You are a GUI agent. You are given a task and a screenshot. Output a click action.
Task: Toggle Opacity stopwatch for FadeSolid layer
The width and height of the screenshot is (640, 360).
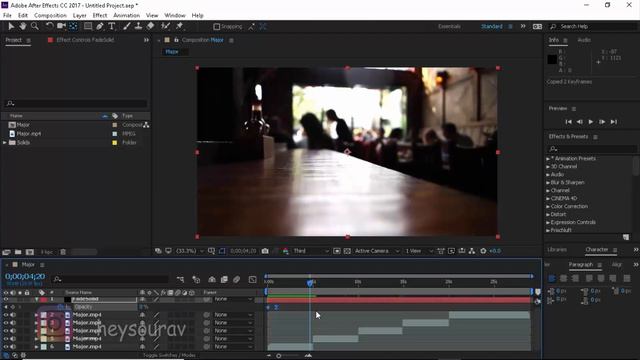pos(61,307)
